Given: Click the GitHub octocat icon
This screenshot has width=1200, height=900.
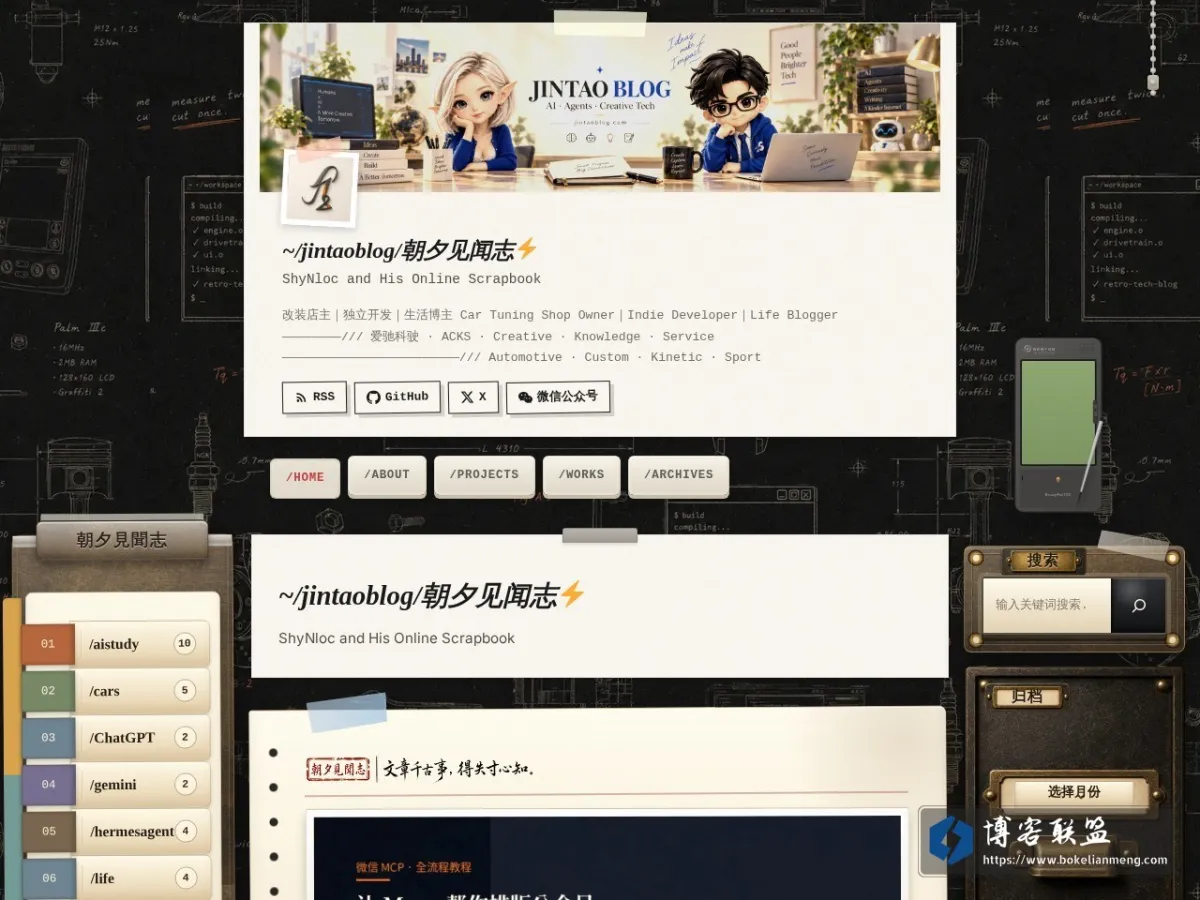Looking at the screenshot, I should click(373, 397).
